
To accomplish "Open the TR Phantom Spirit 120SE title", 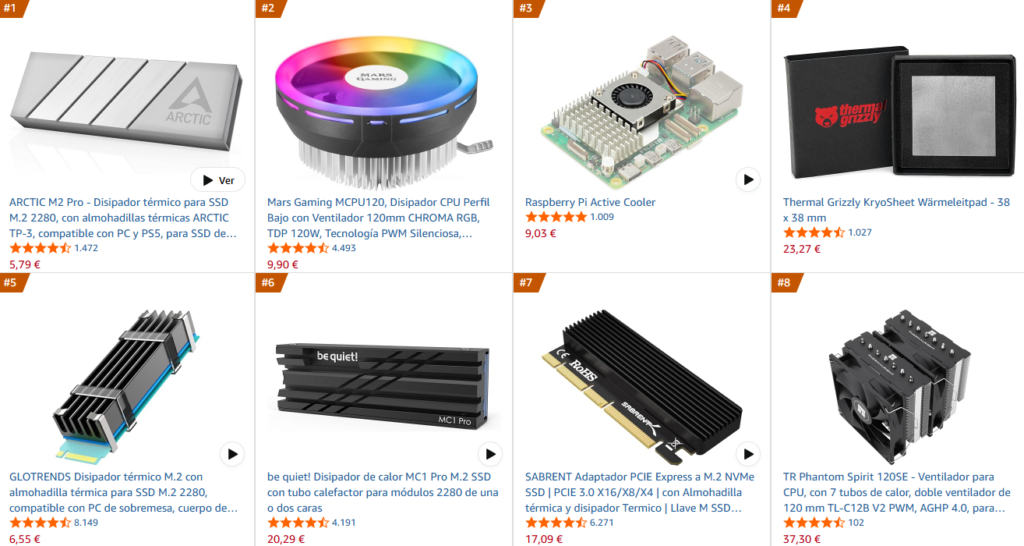I will [896, 492].
